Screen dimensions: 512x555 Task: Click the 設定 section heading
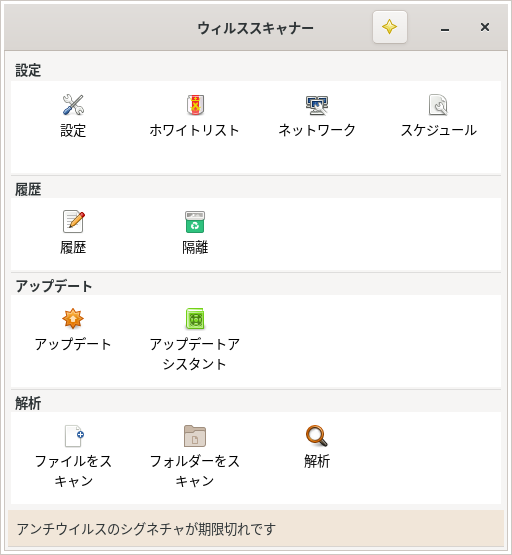(x=28, y=70)
